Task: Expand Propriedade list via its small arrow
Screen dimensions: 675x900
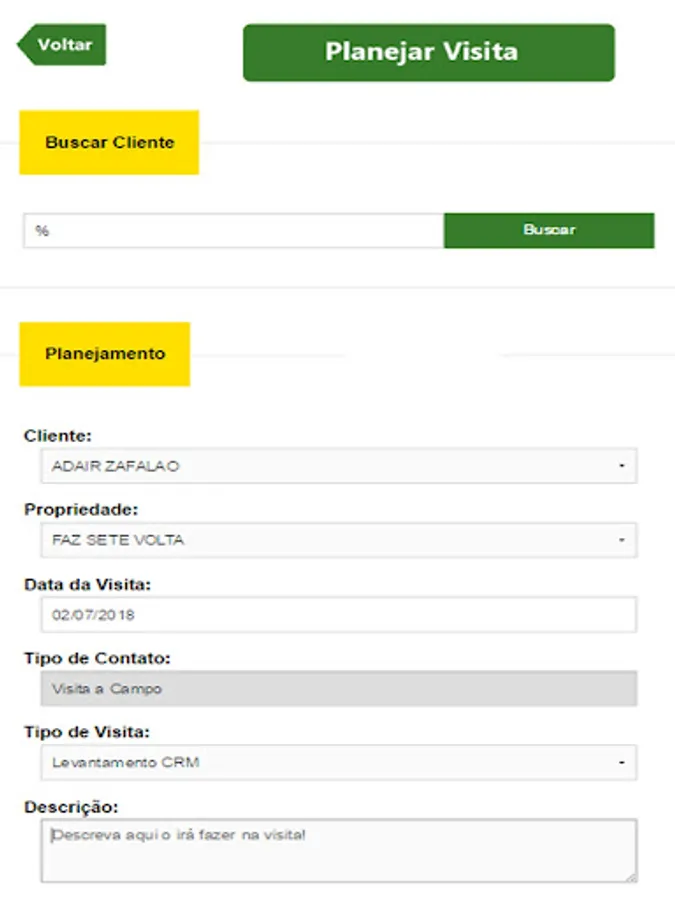Action: point(622,540)
